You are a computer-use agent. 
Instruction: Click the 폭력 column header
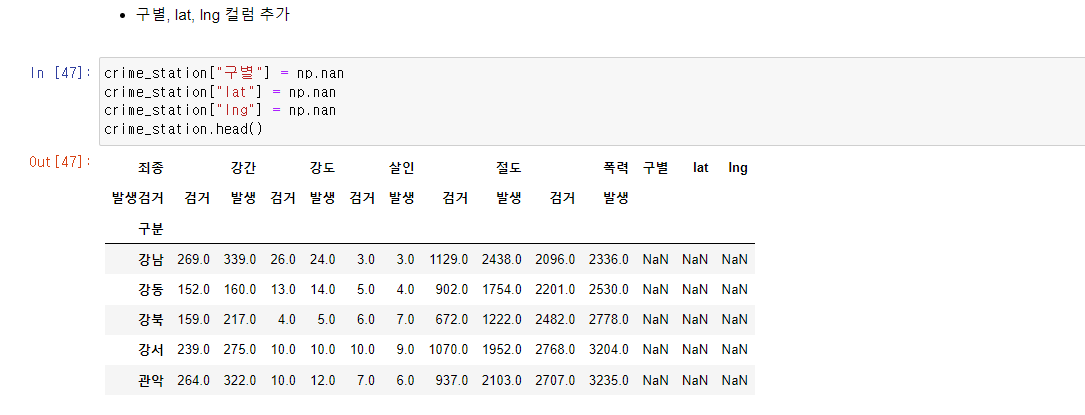(x=616, y=167)
